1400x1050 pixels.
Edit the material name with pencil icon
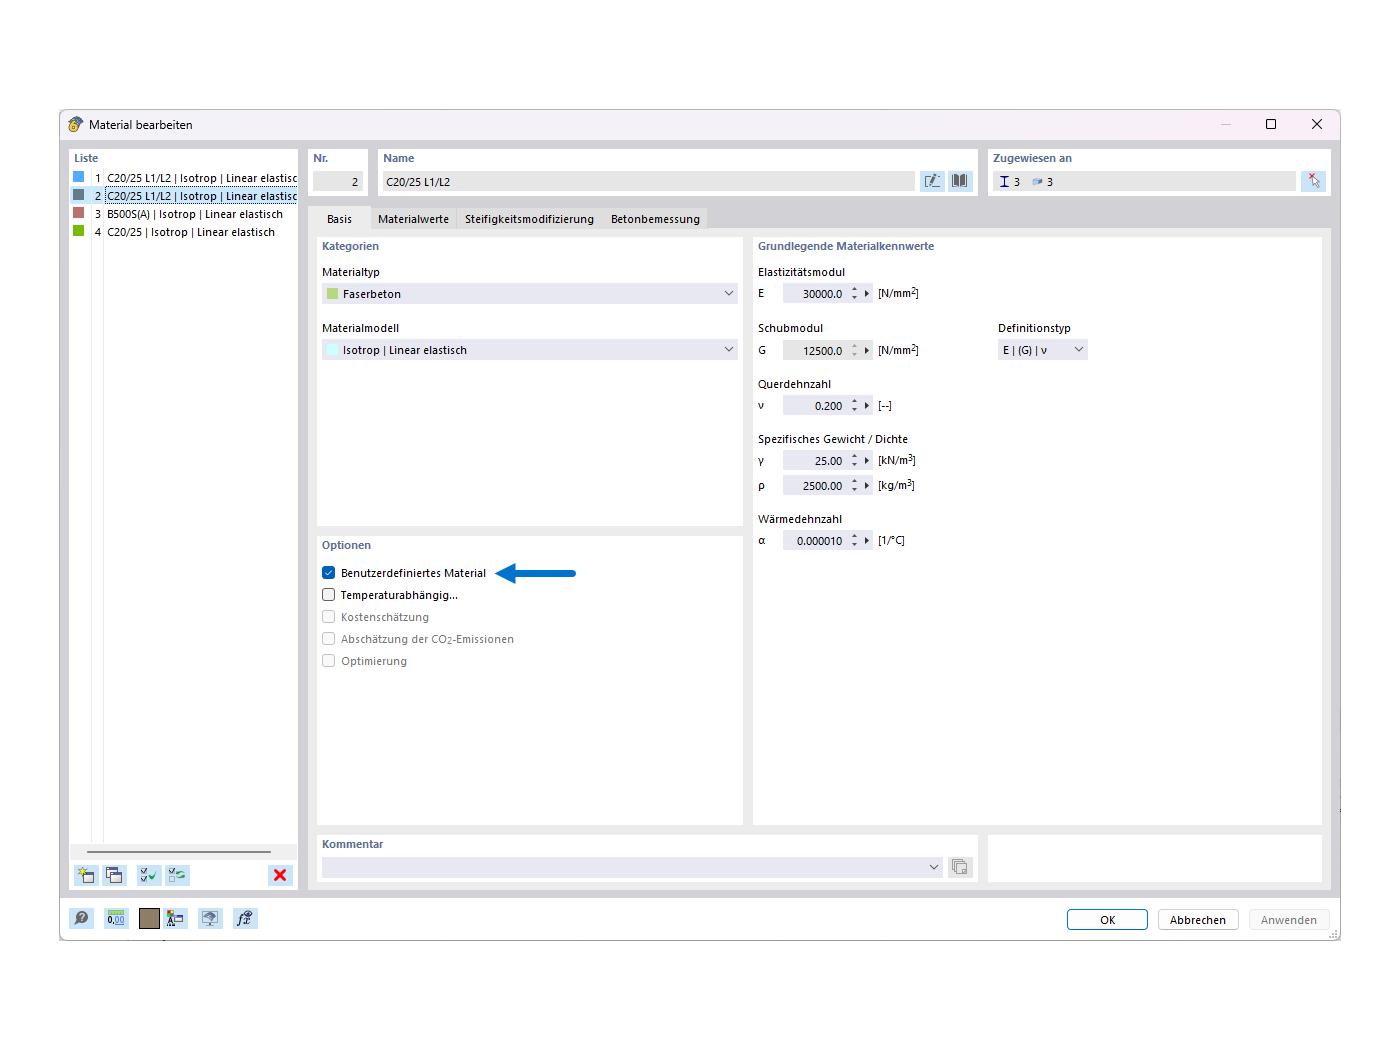(931, 181)
